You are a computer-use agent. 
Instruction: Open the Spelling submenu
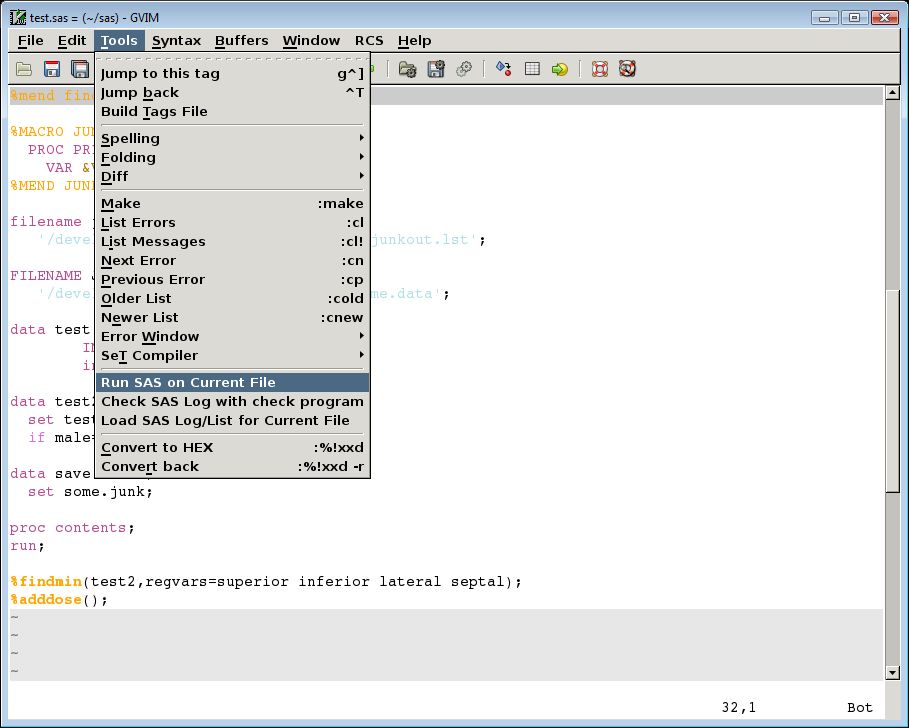(x=232, y=139)
